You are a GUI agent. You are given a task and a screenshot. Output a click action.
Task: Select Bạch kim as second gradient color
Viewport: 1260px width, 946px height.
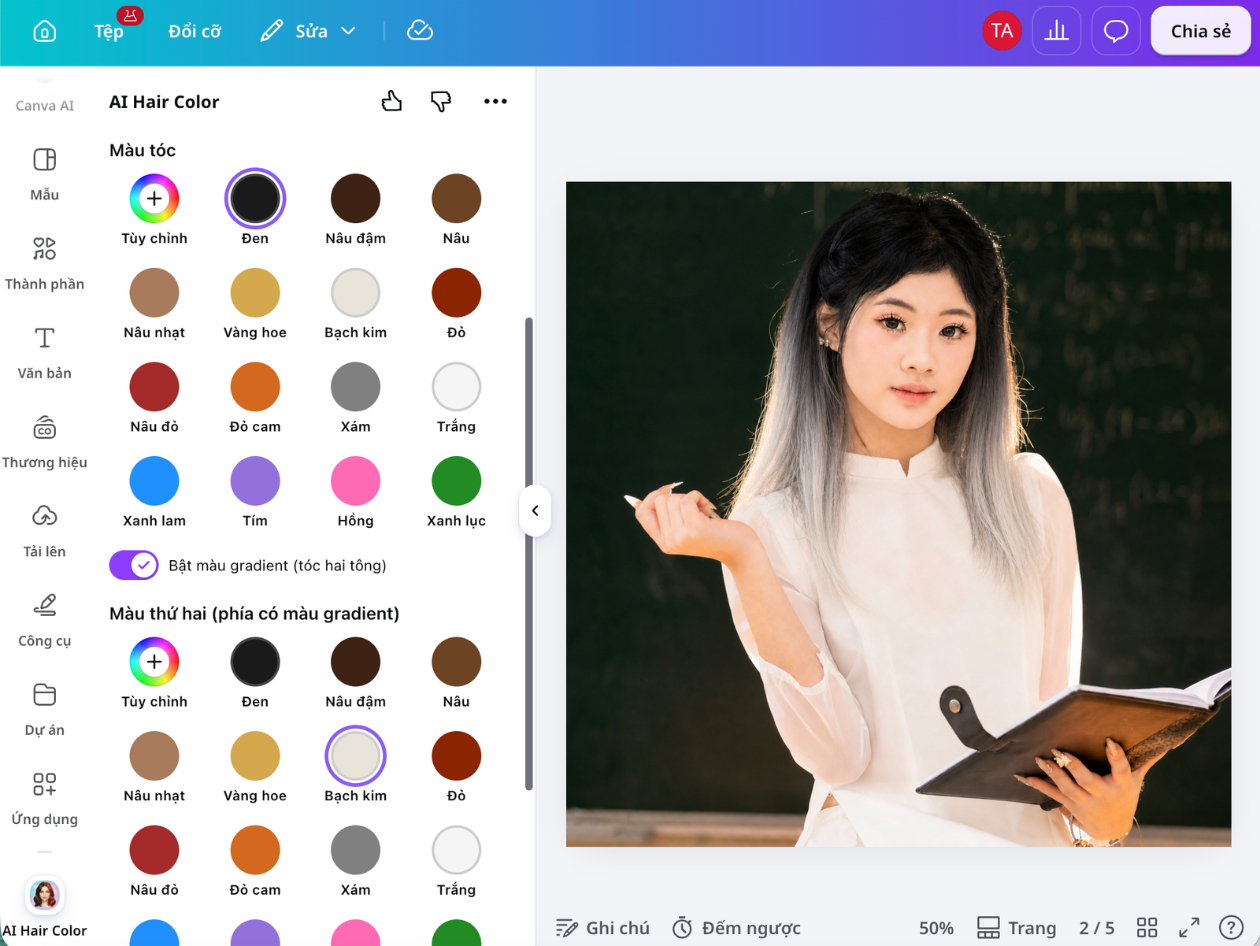click(x=355, y=755)
